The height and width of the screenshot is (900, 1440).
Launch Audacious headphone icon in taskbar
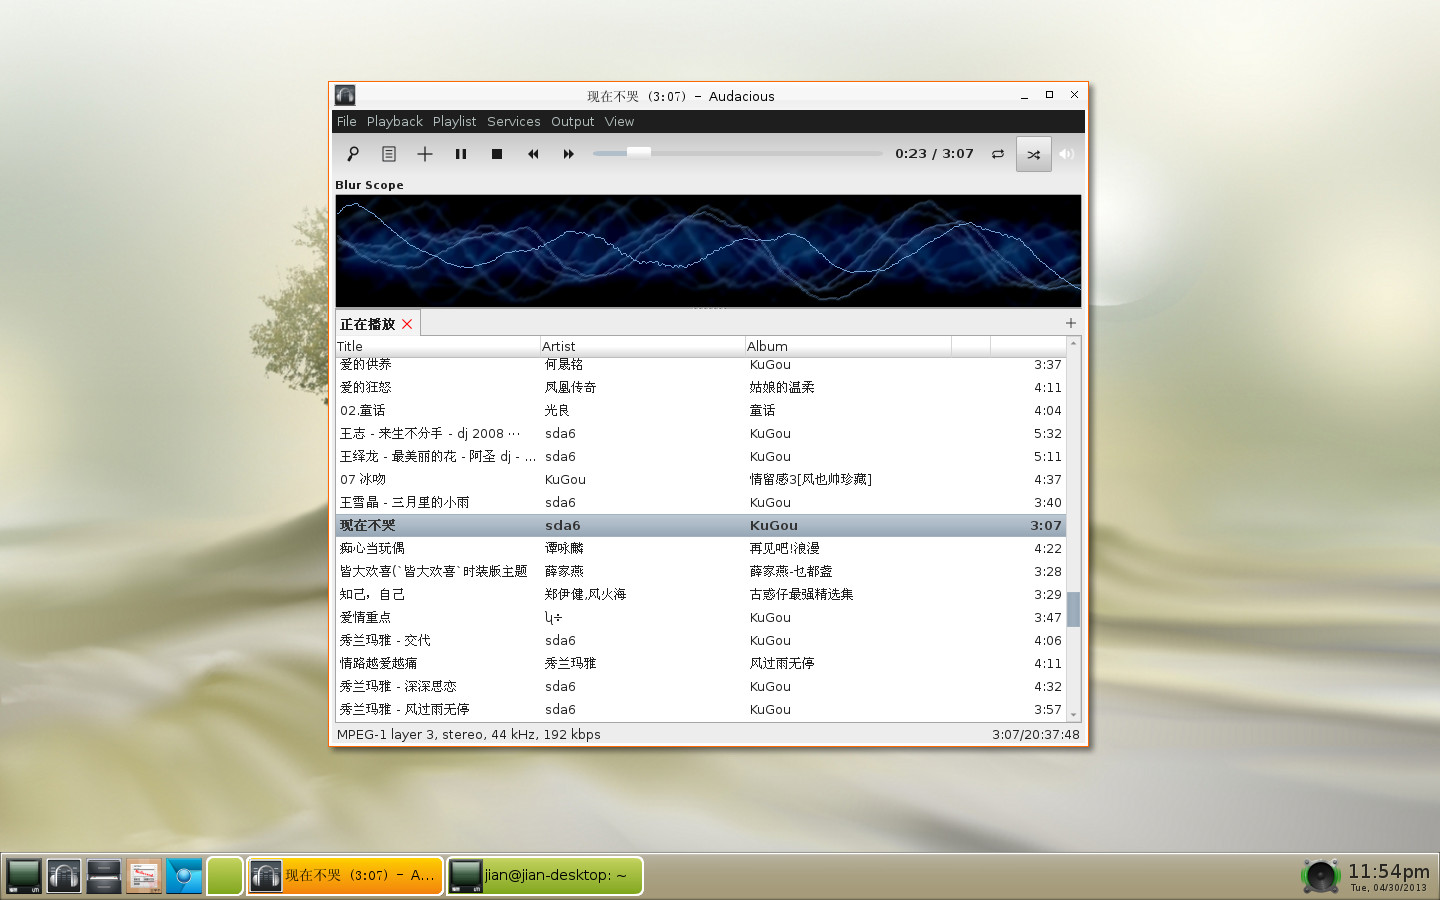(x=63, y=876)
